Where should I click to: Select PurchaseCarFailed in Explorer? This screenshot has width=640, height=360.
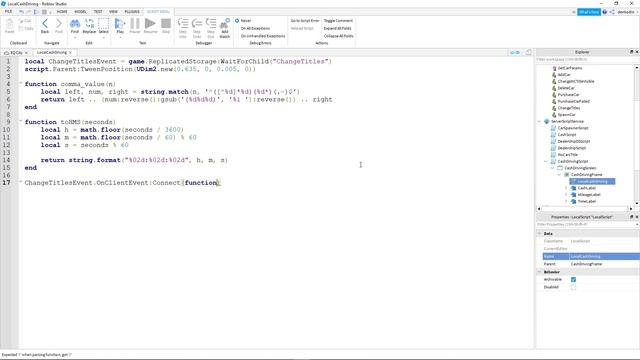[573, 101]
